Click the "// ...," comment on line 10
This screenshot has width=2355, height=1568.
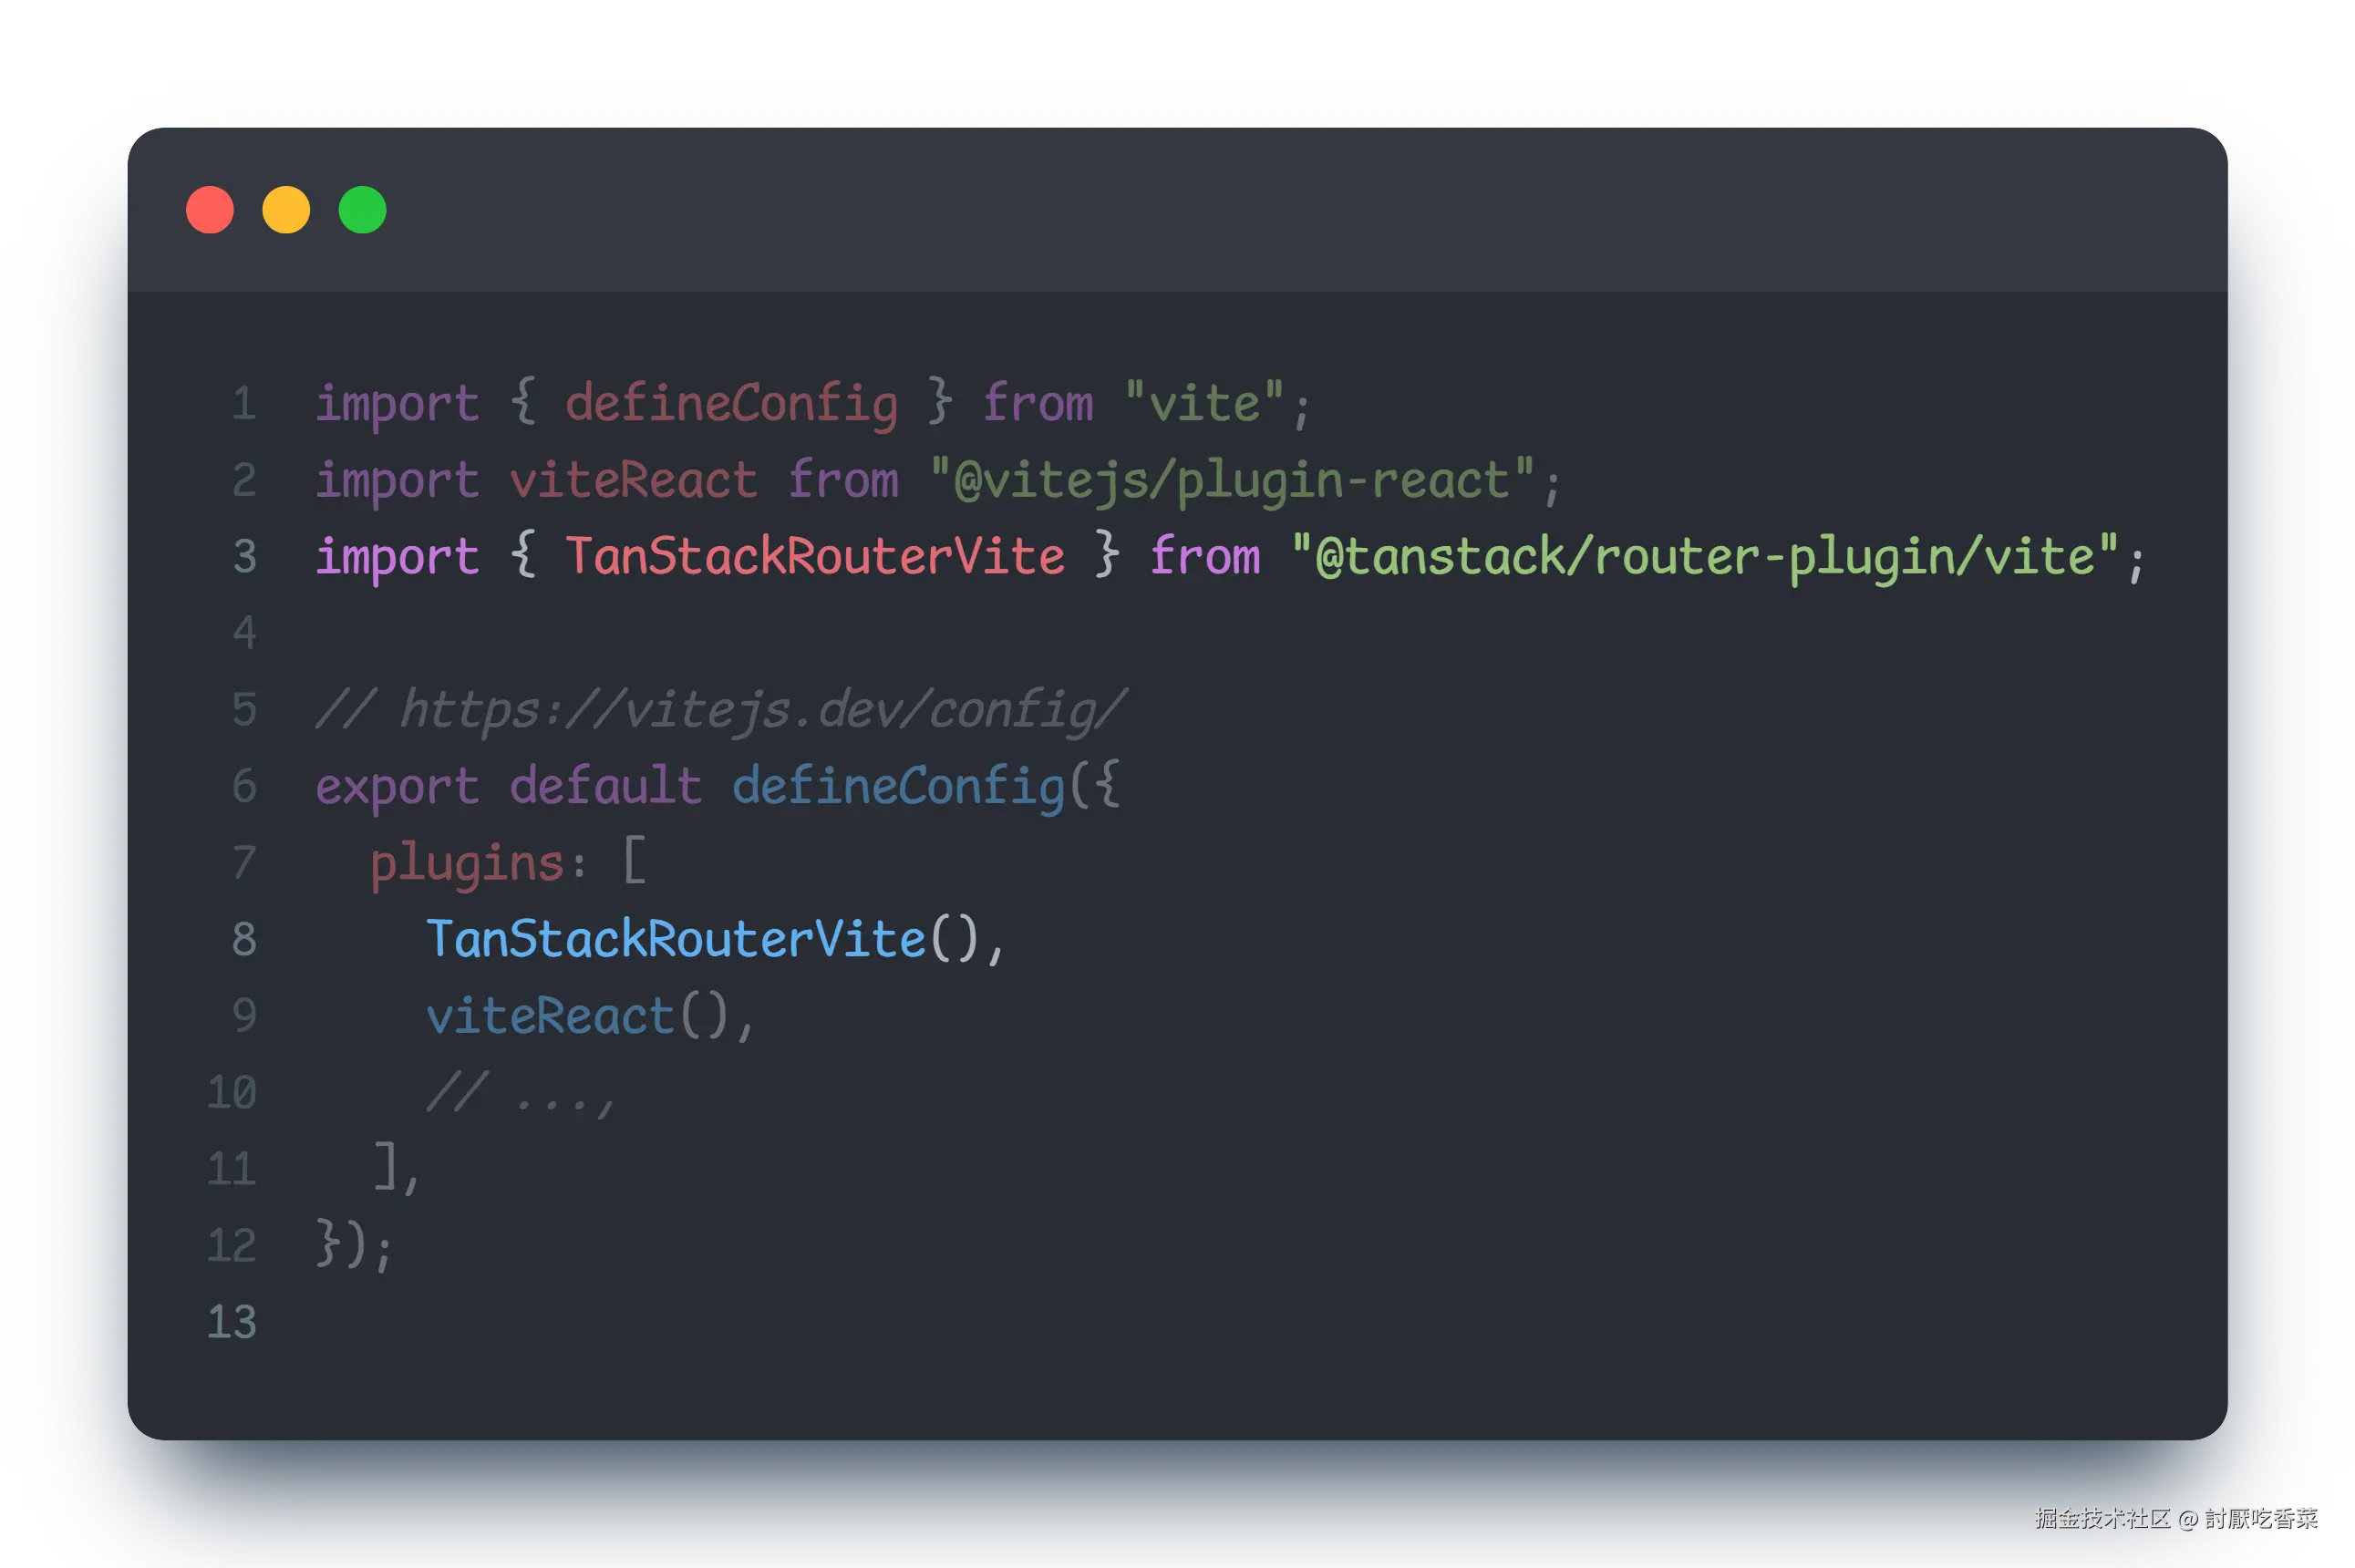click(x=520, y=1093)
